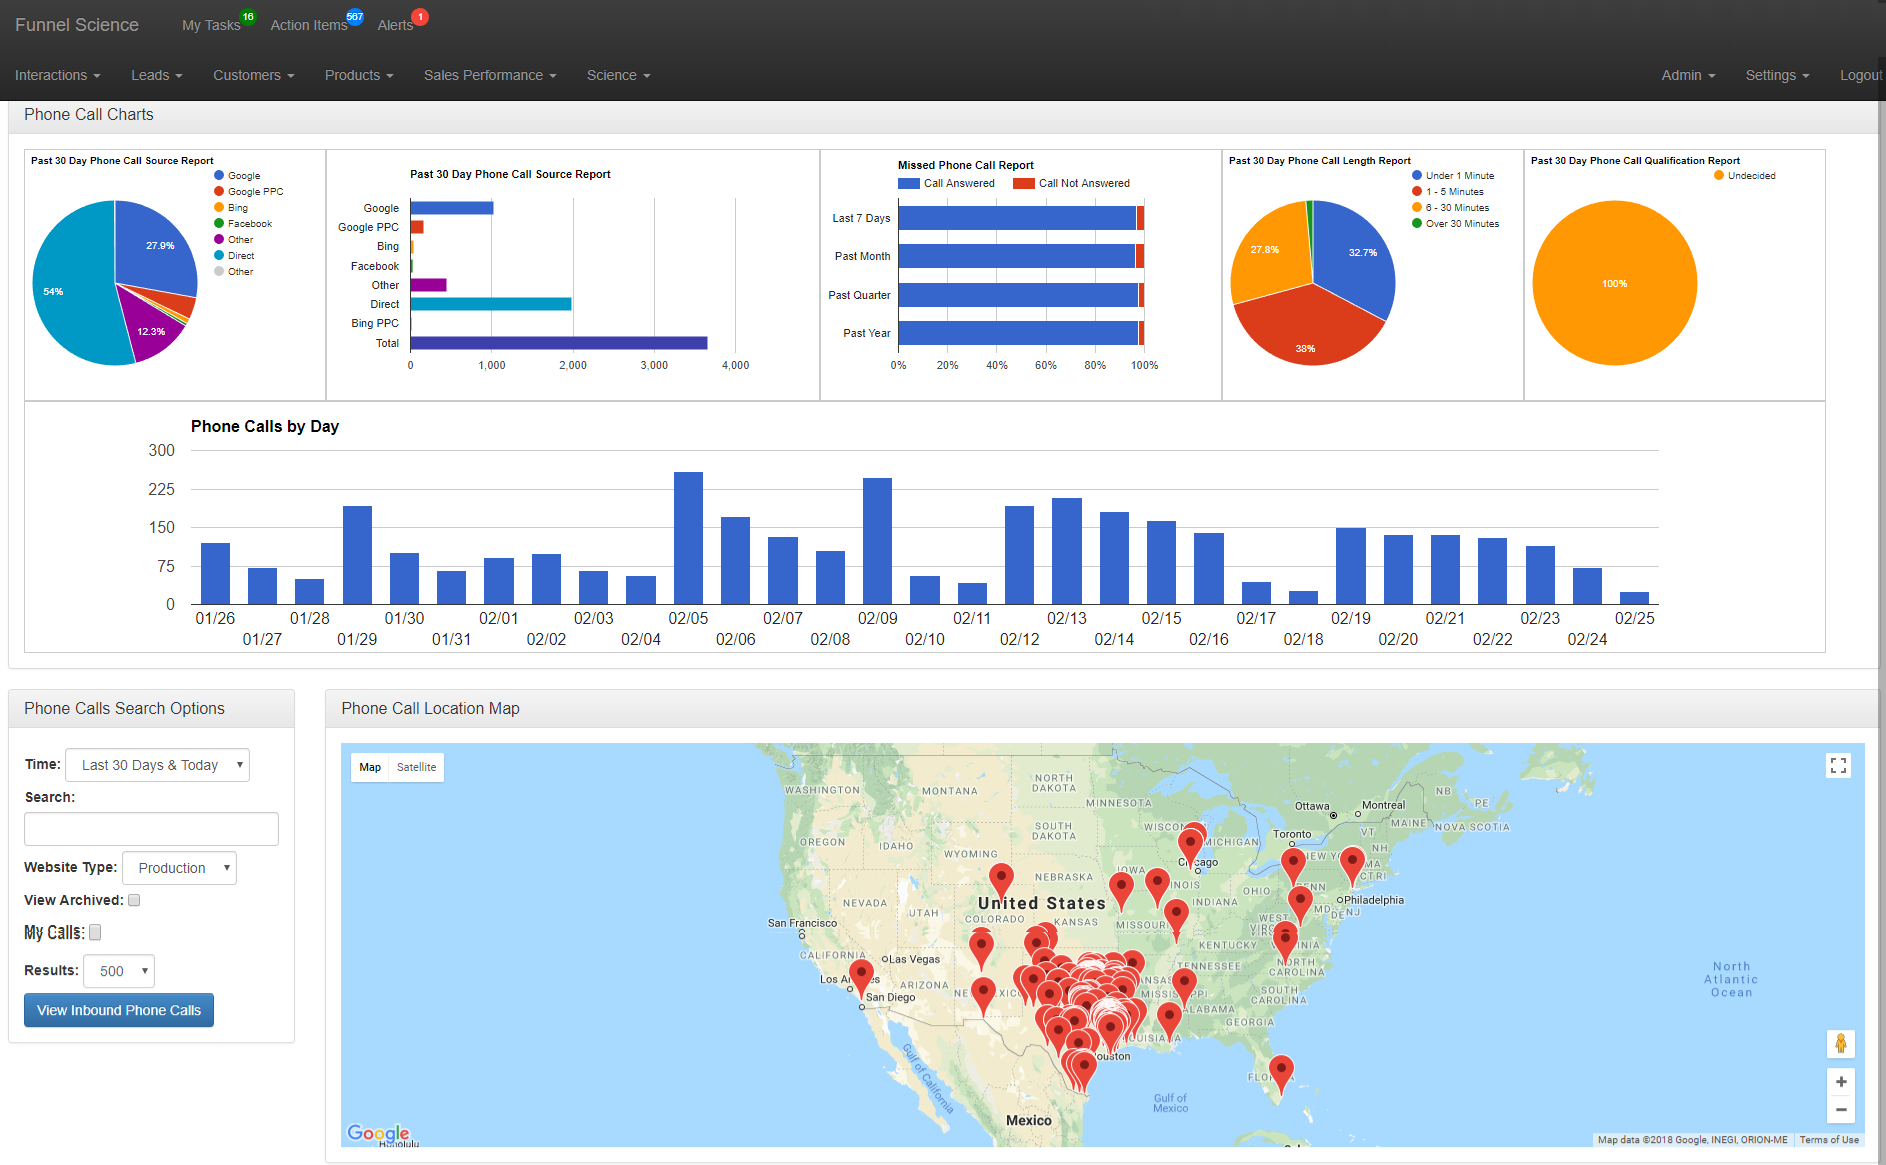Viewport: 1886px width, 1165px height.
Task: Switch the map to Satellite view
Action: [416, 767]
